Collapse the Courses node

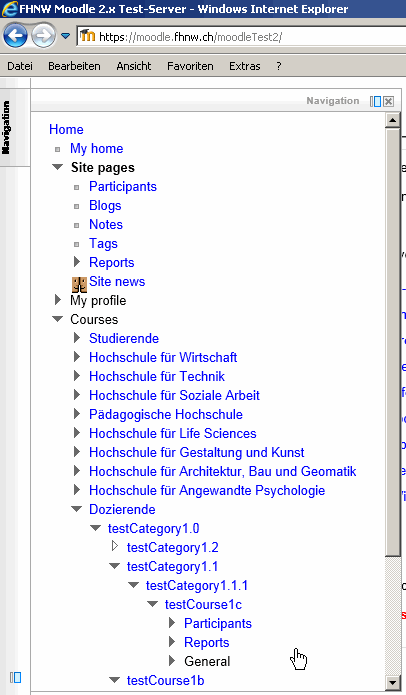pos(58,319)
